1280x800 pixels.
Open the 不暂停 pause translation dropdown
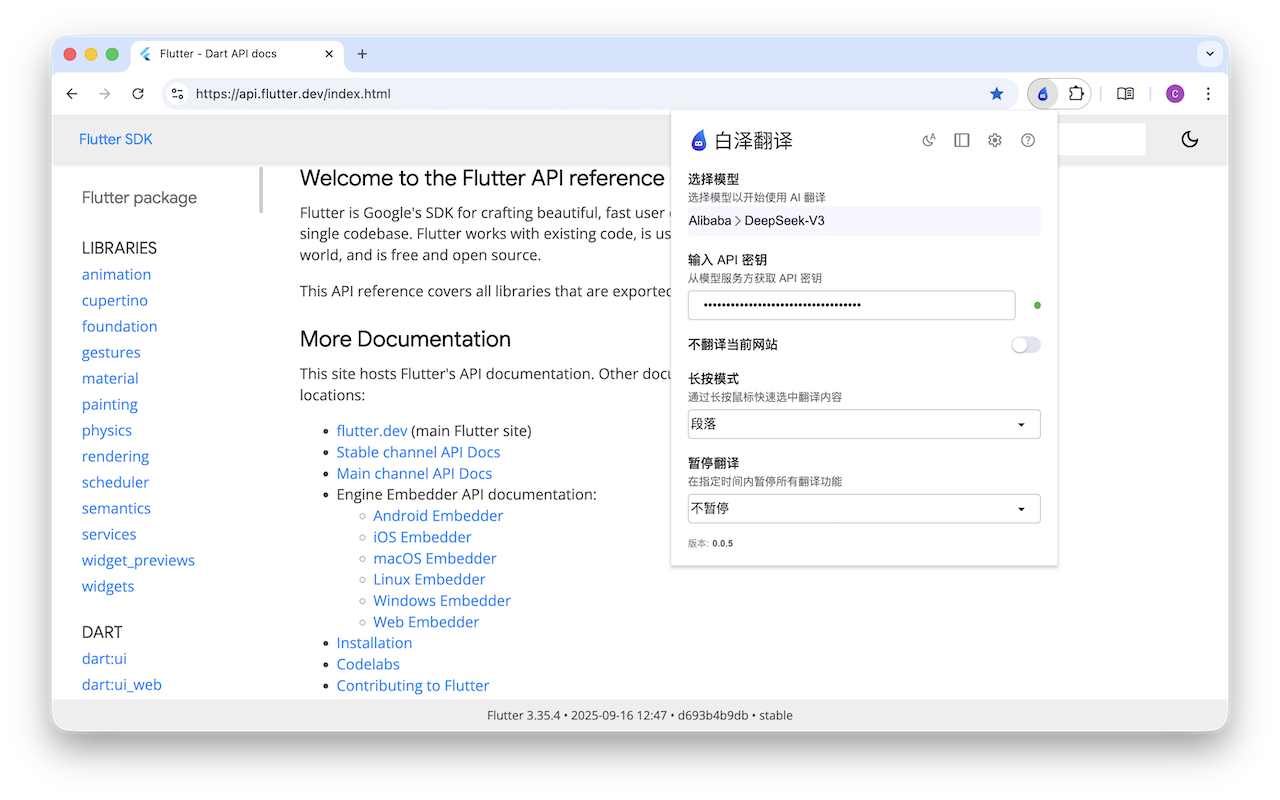pos(863,508)
